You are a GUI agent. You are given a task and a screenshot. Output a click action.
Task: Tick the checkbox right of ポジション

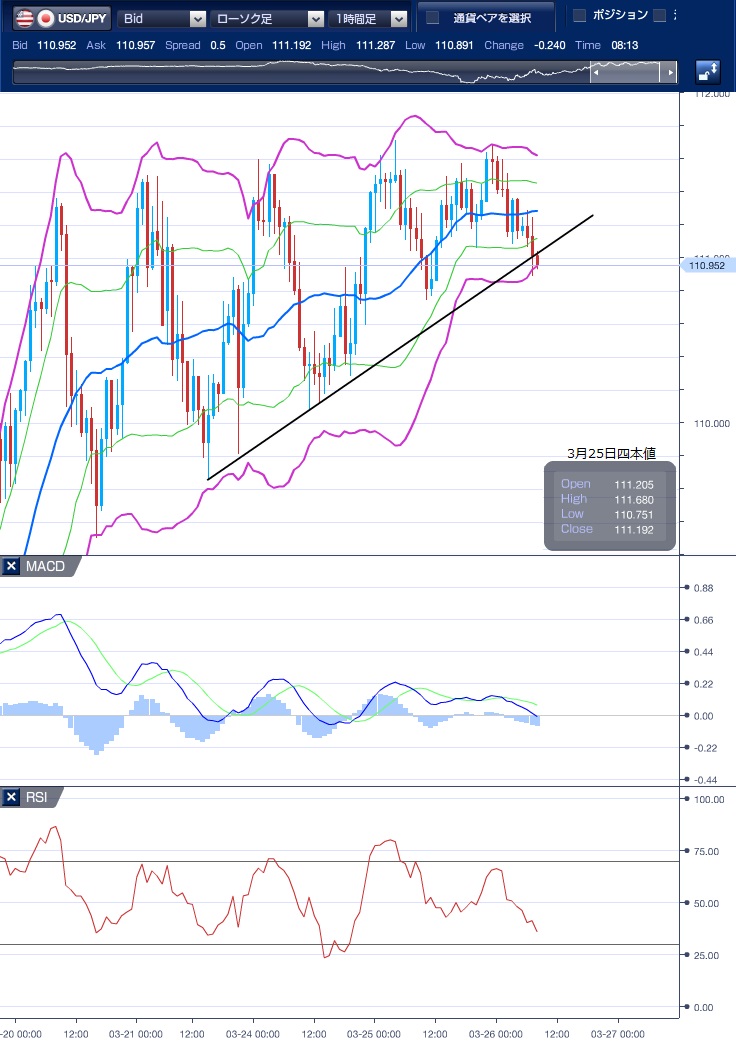659,15
